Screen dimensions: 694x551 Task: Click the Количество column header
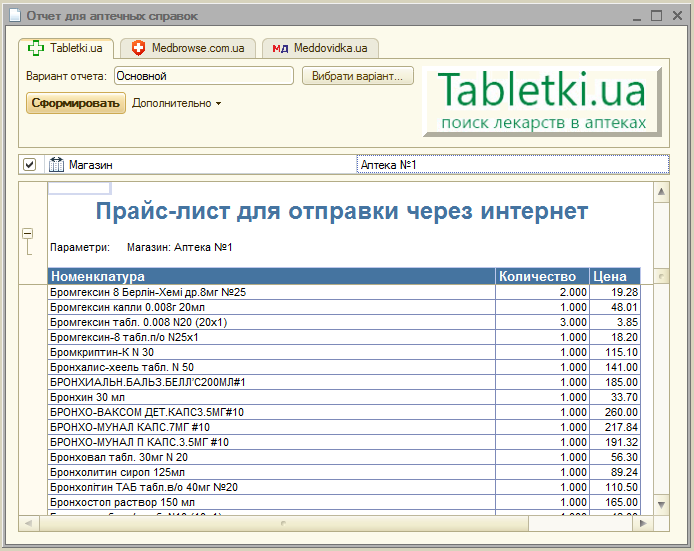click(x=542, y=276)
